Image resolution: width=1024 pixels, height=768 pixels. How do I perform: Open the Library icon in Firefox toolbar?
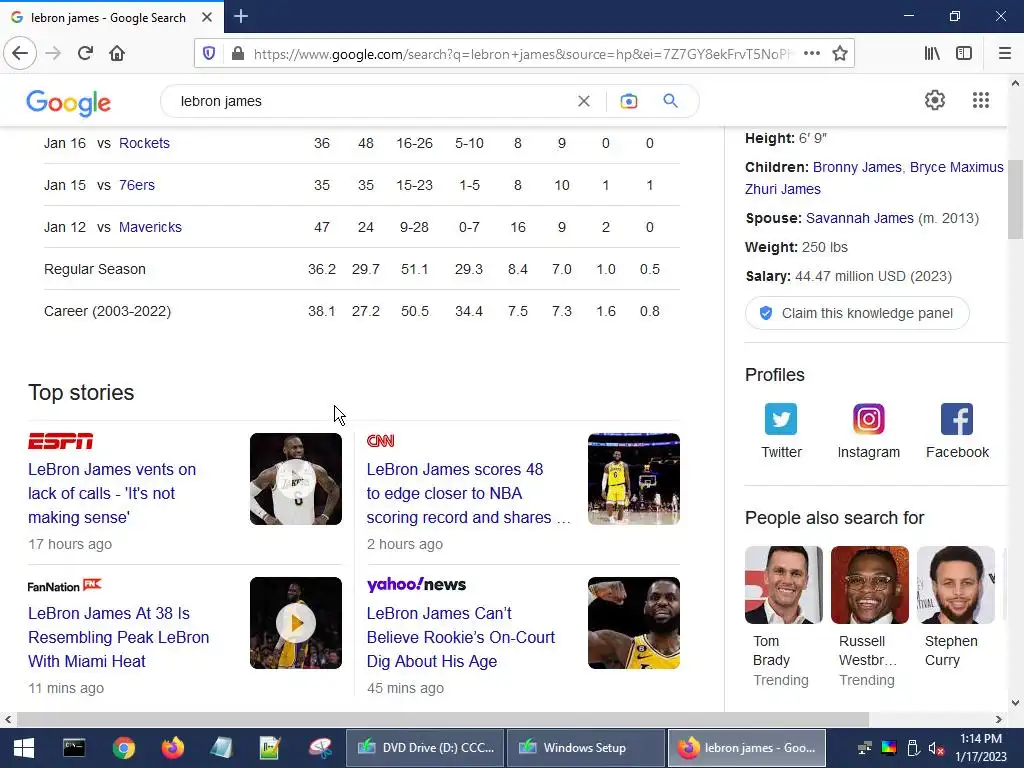click(x=932, y=54)
